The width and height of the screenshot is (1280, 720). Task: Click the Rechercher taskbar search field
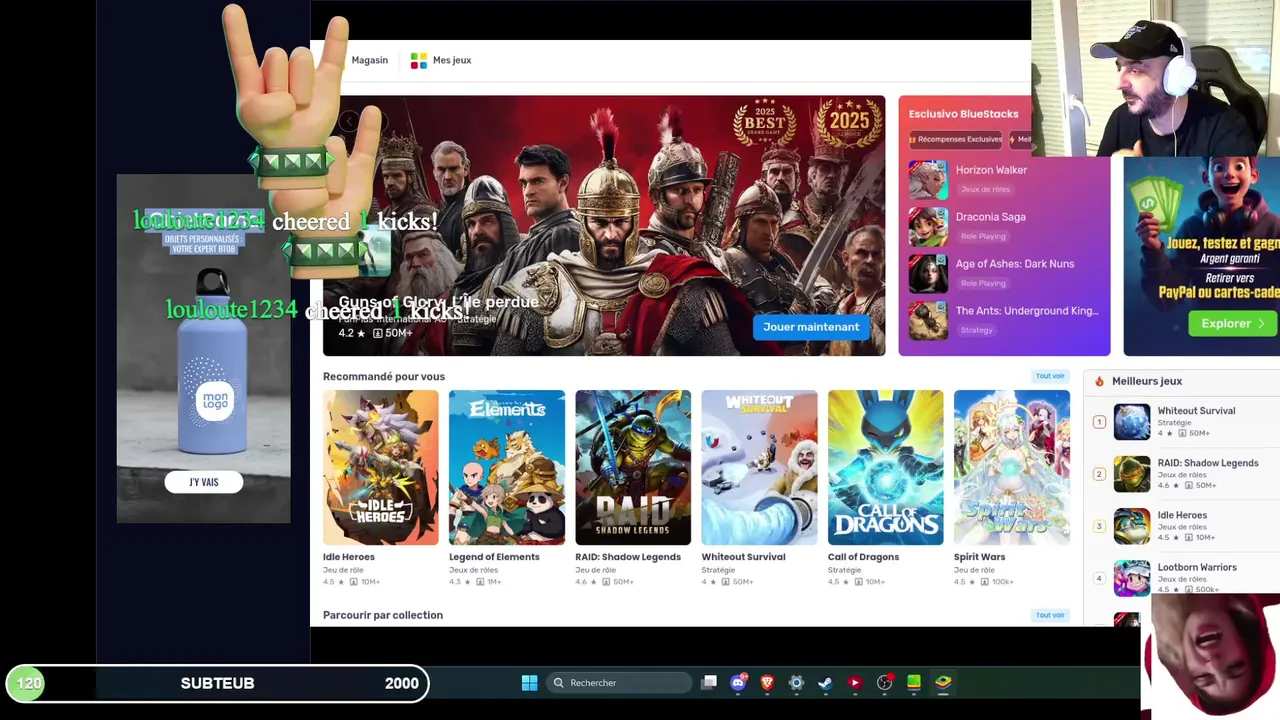click(620, 683)
